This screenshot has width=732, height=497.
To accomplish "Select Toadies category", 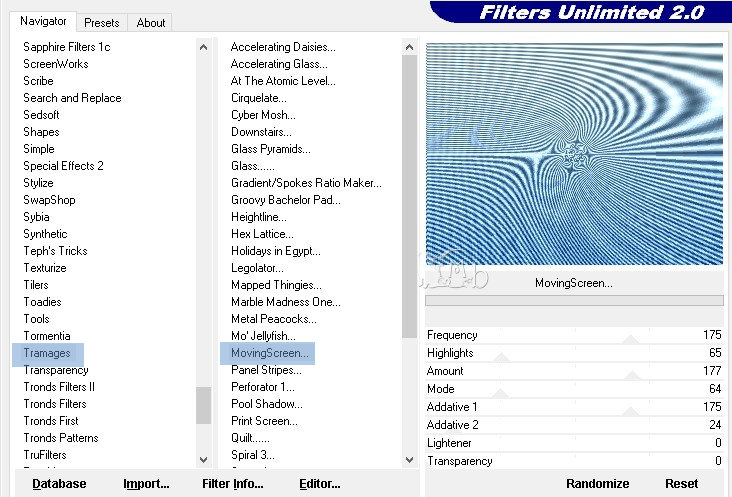I will tap(42, 302).
